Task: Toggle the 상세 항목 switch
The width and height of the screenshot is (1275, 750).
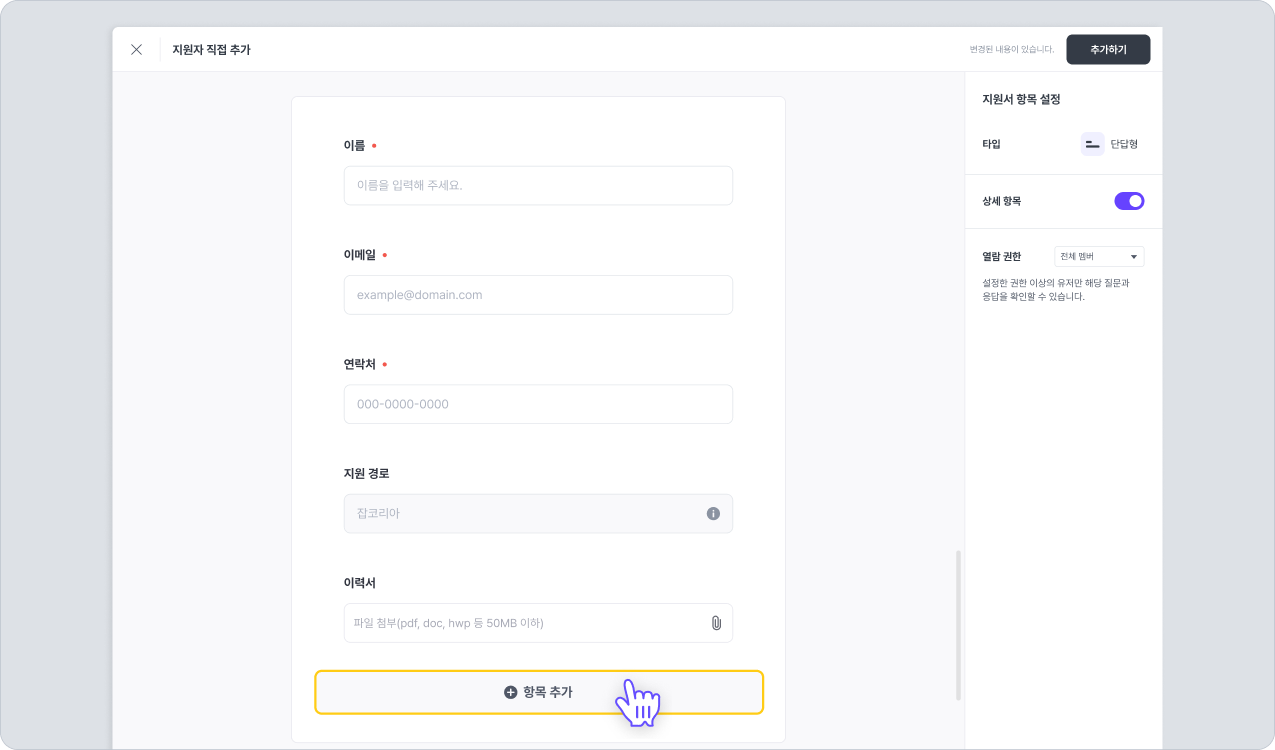Action: (x=1129, y=201)
